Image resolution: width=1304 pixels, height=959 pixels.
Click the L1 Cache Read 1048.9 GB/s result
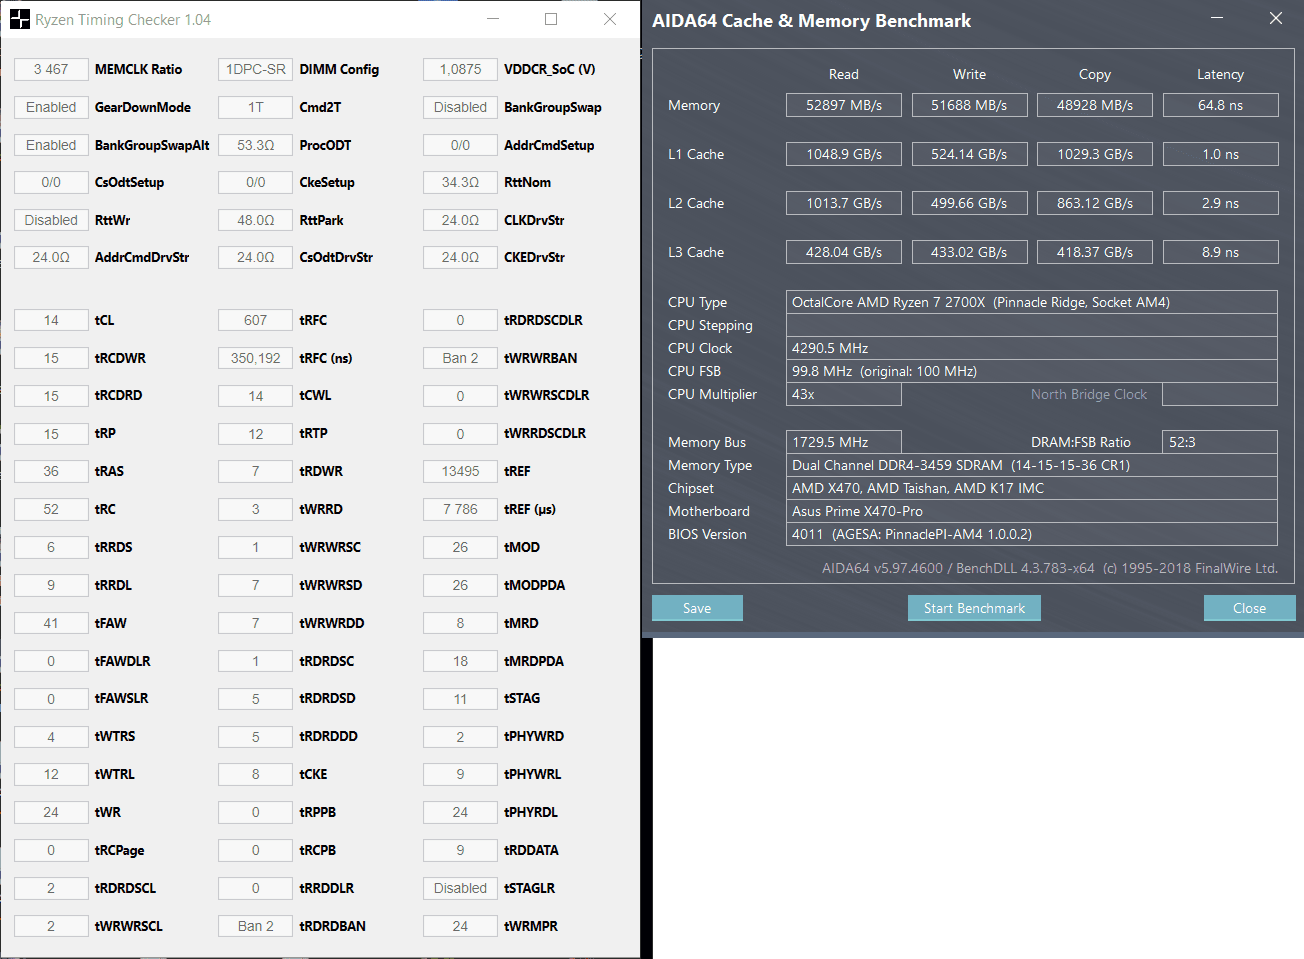[x=844, y=154]
